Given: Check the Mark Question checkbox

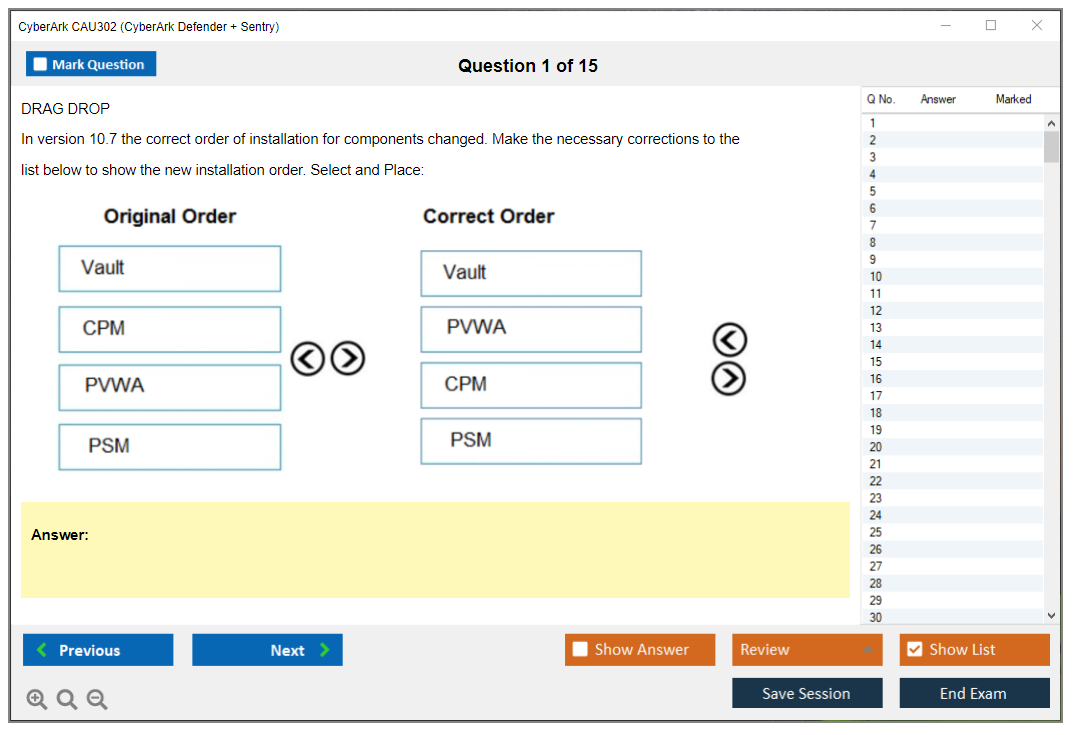Looking at the screenshot, I should point(41,64).
